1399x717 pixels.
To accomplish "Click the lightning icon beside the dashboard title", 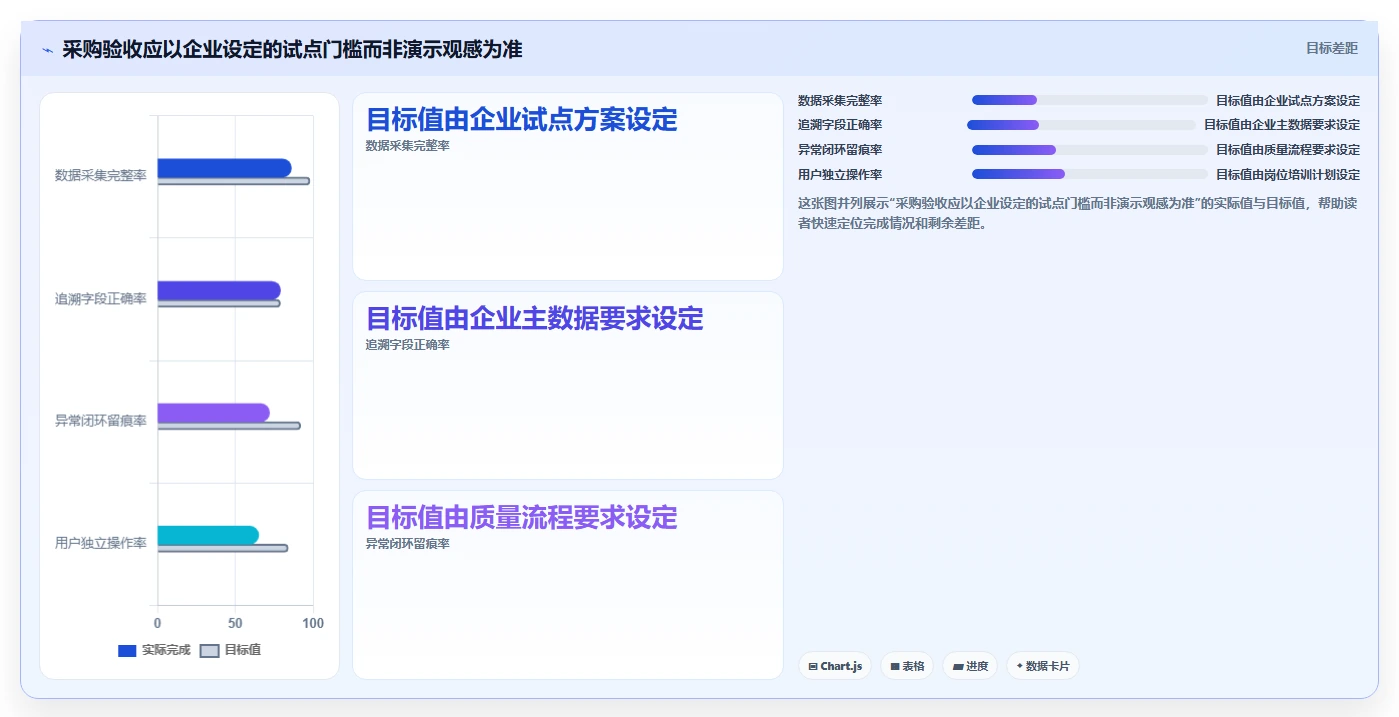I will (47, 50).
